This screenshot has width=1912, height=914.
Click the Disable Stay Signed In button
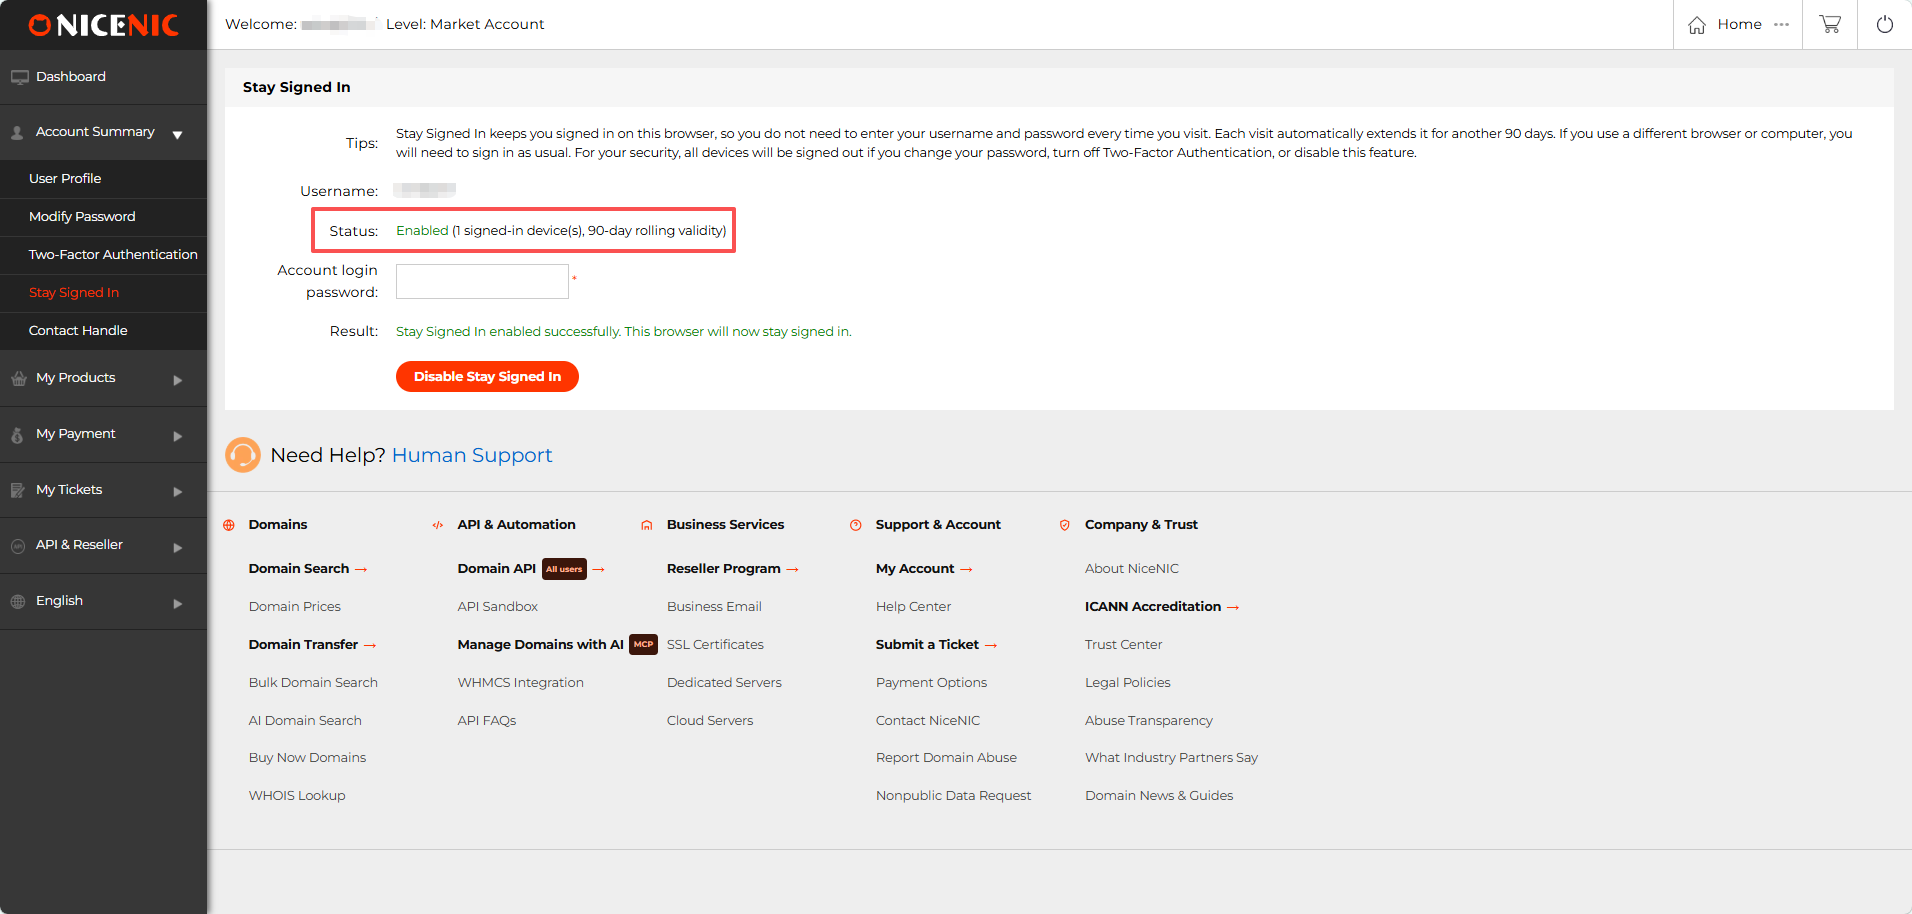487,376
